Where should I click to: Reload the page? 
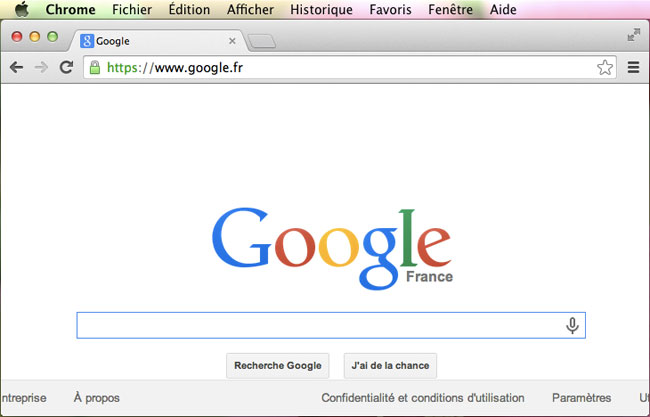(x=66, y=67)
